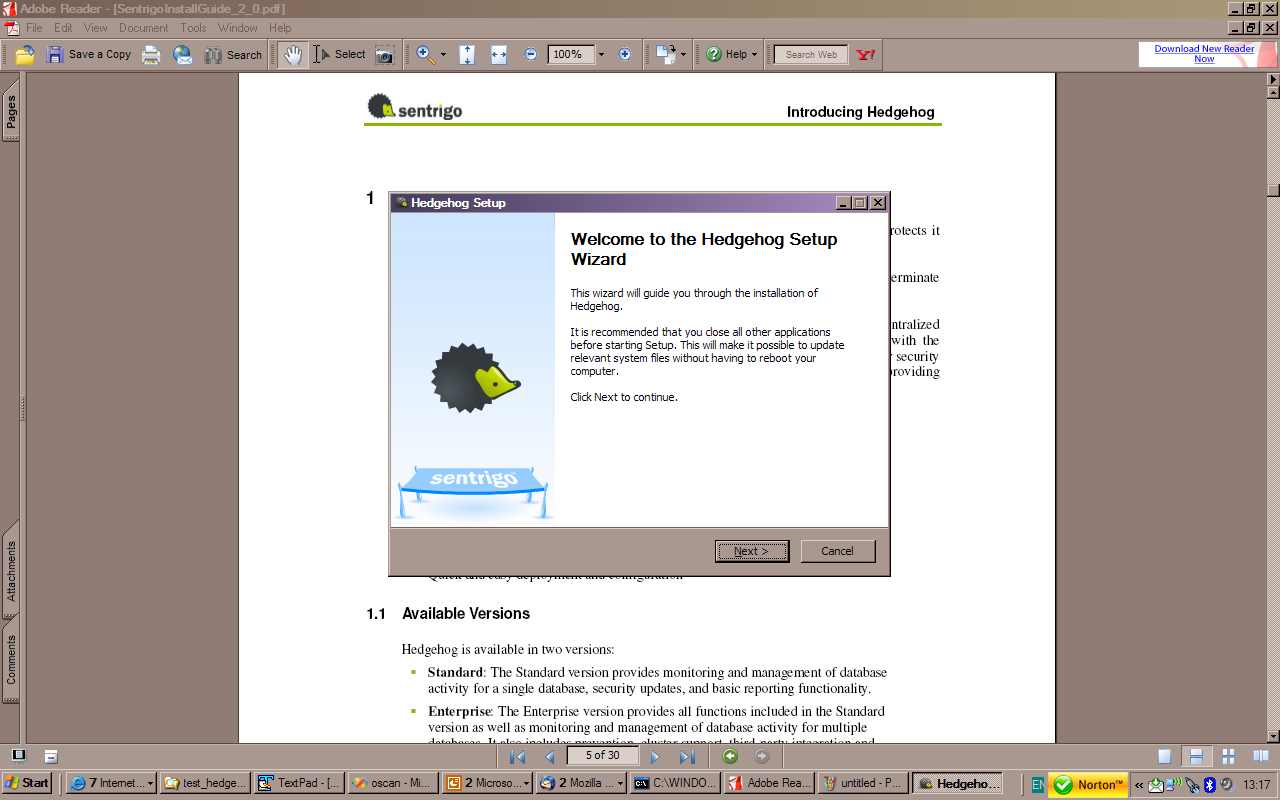Go to the last page
The image size is (1280, 800).
(x=687, y=757)
